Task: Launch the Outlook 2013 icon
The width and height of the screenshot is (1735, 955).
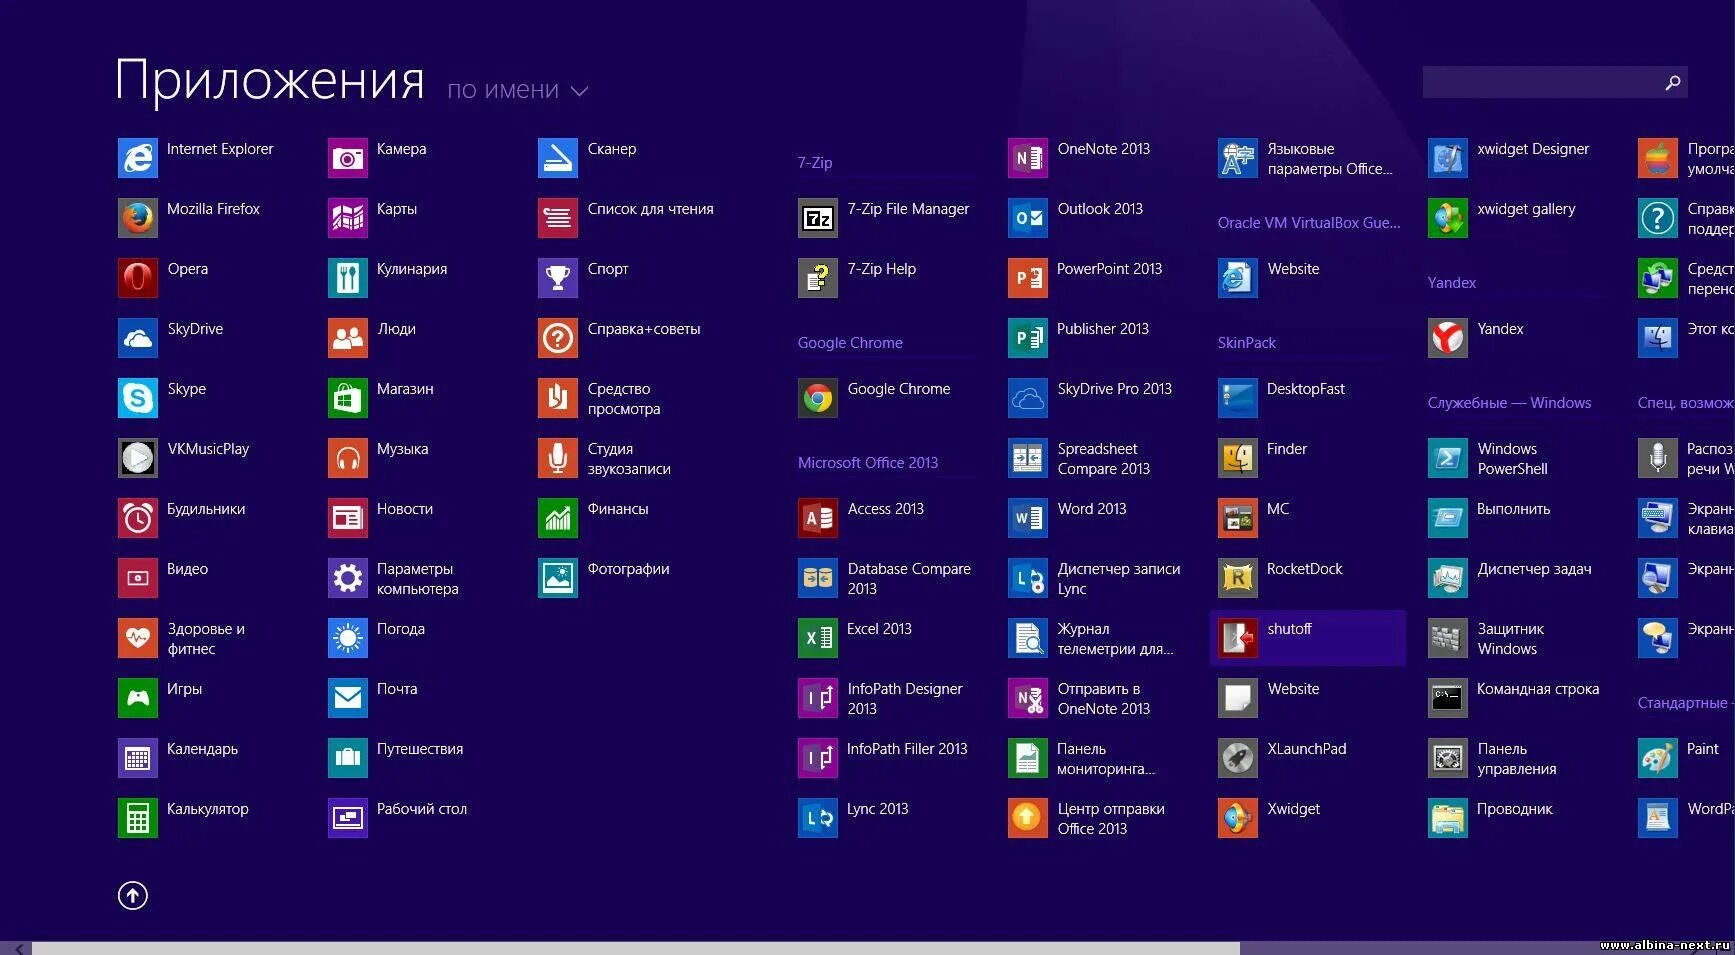Action: pyautogui.click(x=1027, y=218)
